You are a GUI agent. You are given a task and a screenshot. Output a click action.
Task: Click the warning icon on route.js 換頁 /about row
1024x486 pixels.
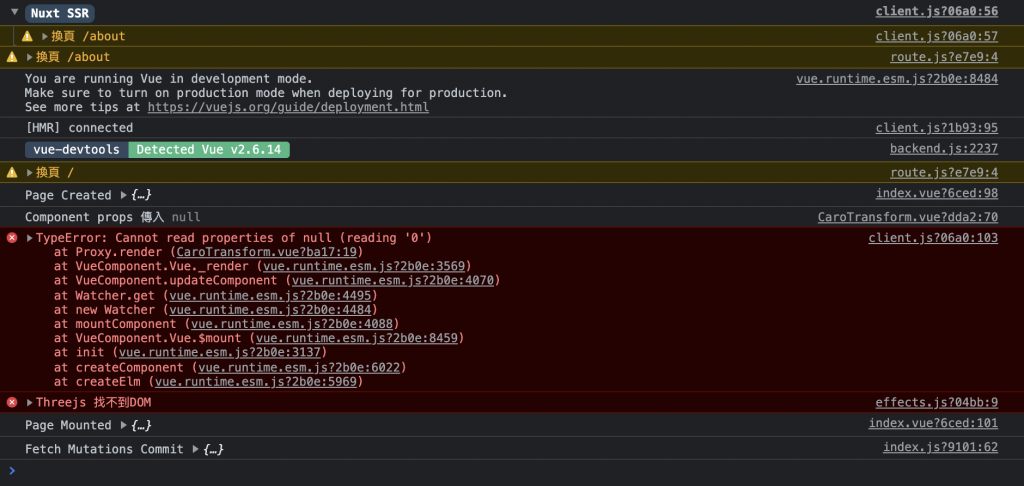(12, 57)
